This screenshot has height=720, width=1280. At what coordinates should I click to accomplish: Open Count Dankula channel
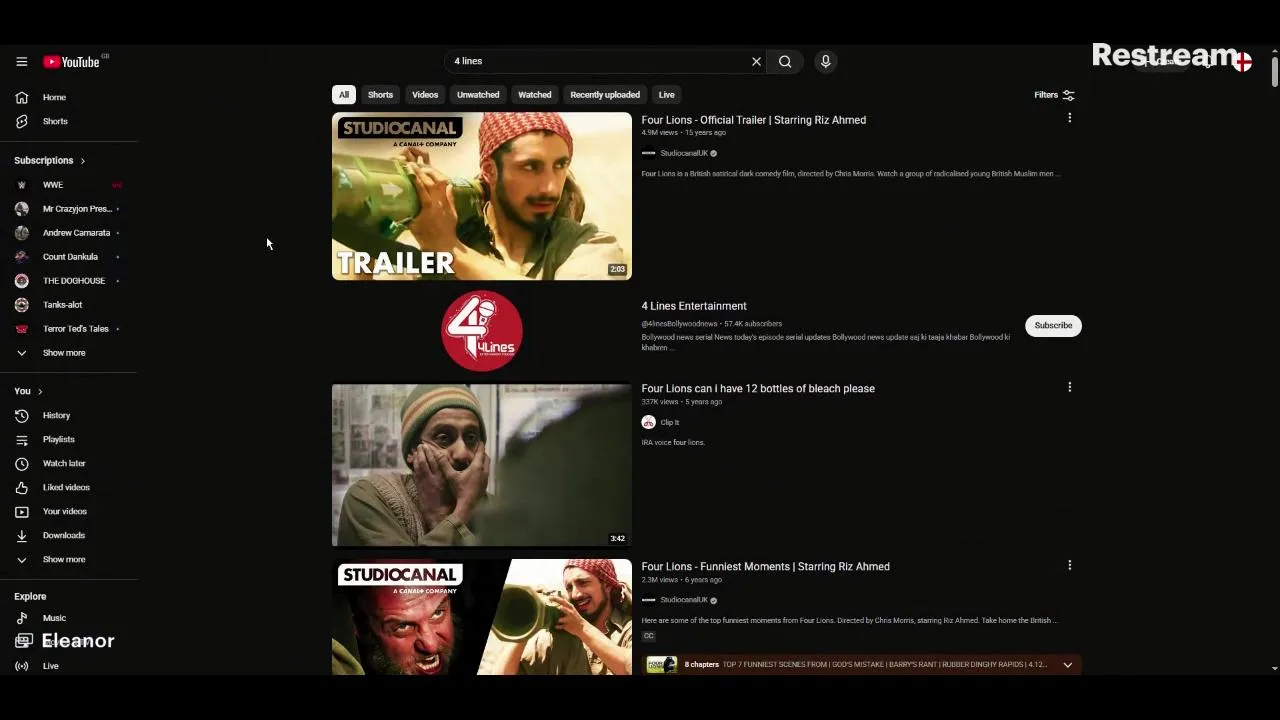click(68, 257)
